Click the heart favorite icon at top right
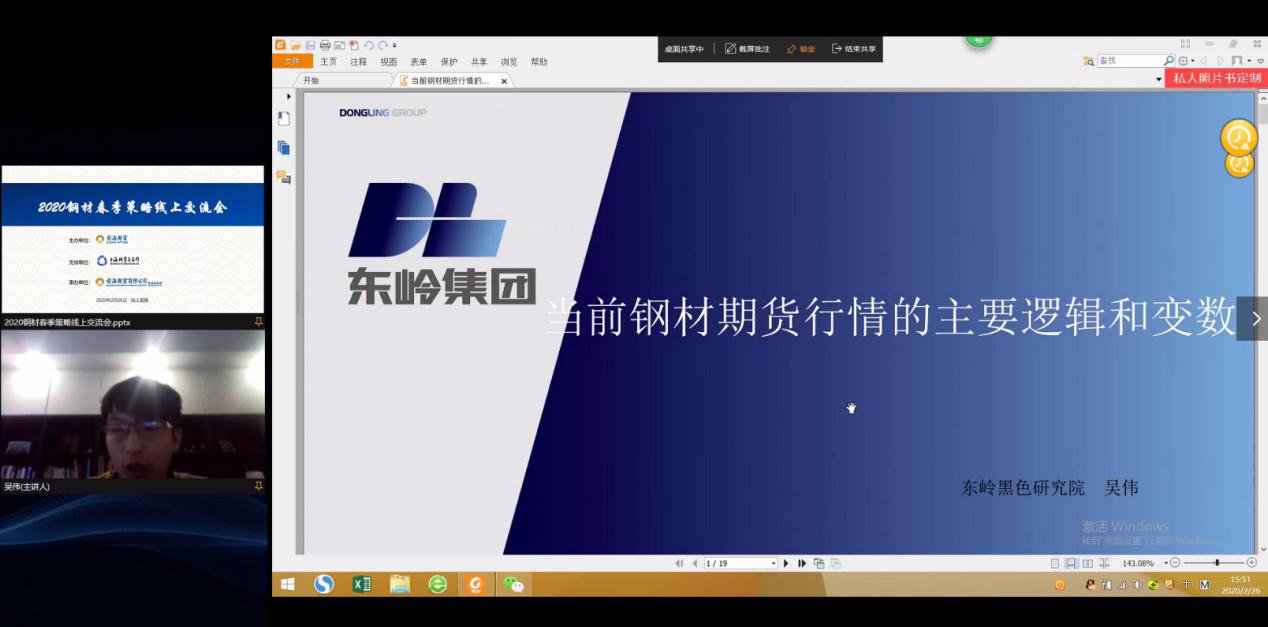Screen dimensions: 1268x627 (x=1259, y=61)
